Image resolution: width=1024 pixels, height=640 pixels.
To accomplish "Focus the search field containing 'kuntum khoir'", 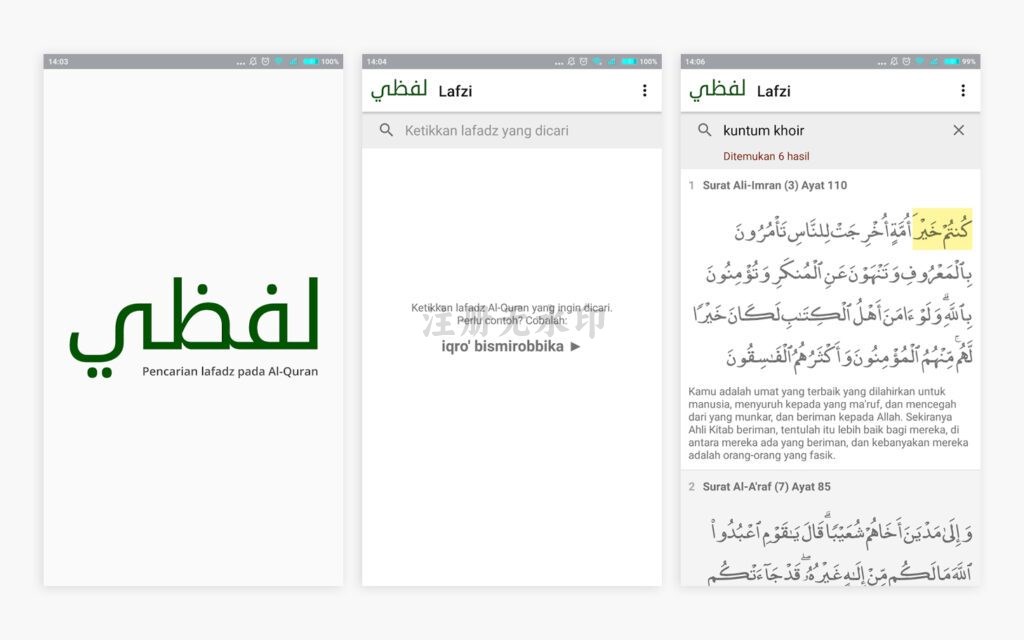I will pos(830,130).
